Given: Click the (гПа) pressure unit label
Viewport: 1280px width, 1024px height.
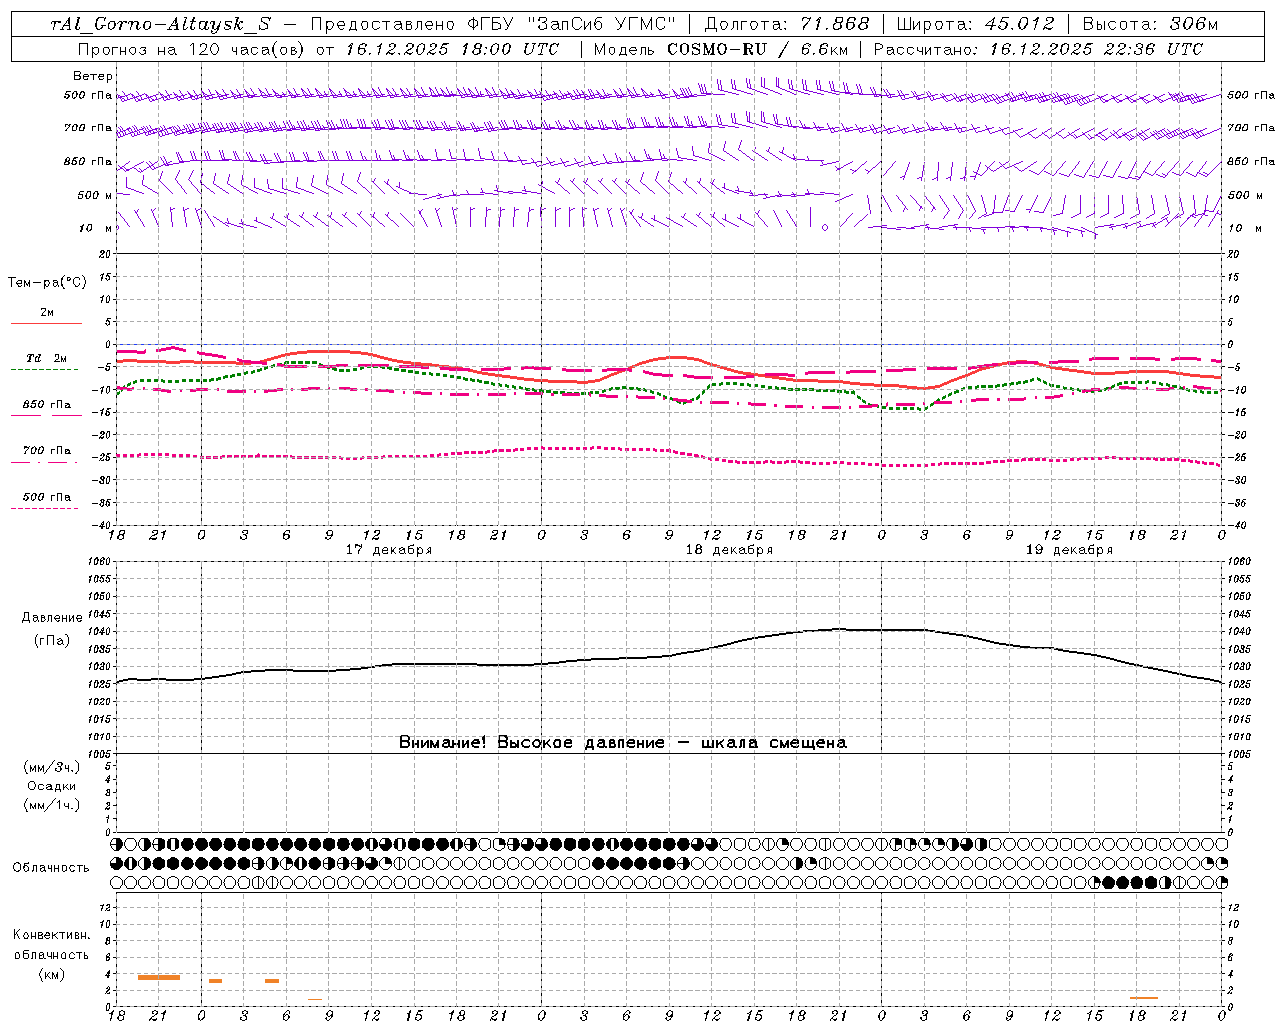Looking at the screenshot, I should (x=52, y=640).
